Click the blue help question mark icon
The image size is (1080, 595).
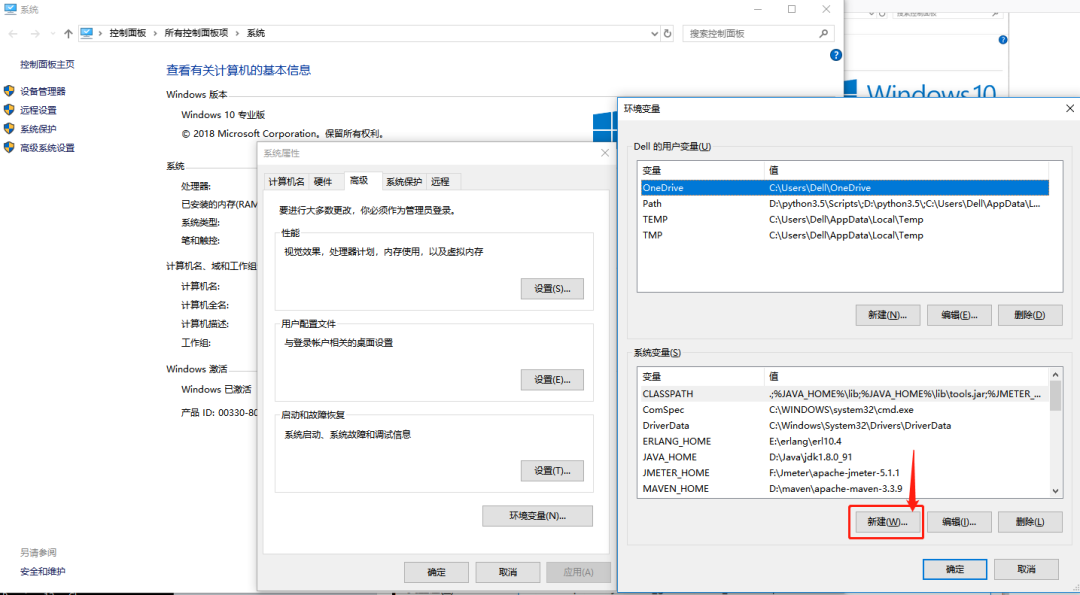(836, 55)
